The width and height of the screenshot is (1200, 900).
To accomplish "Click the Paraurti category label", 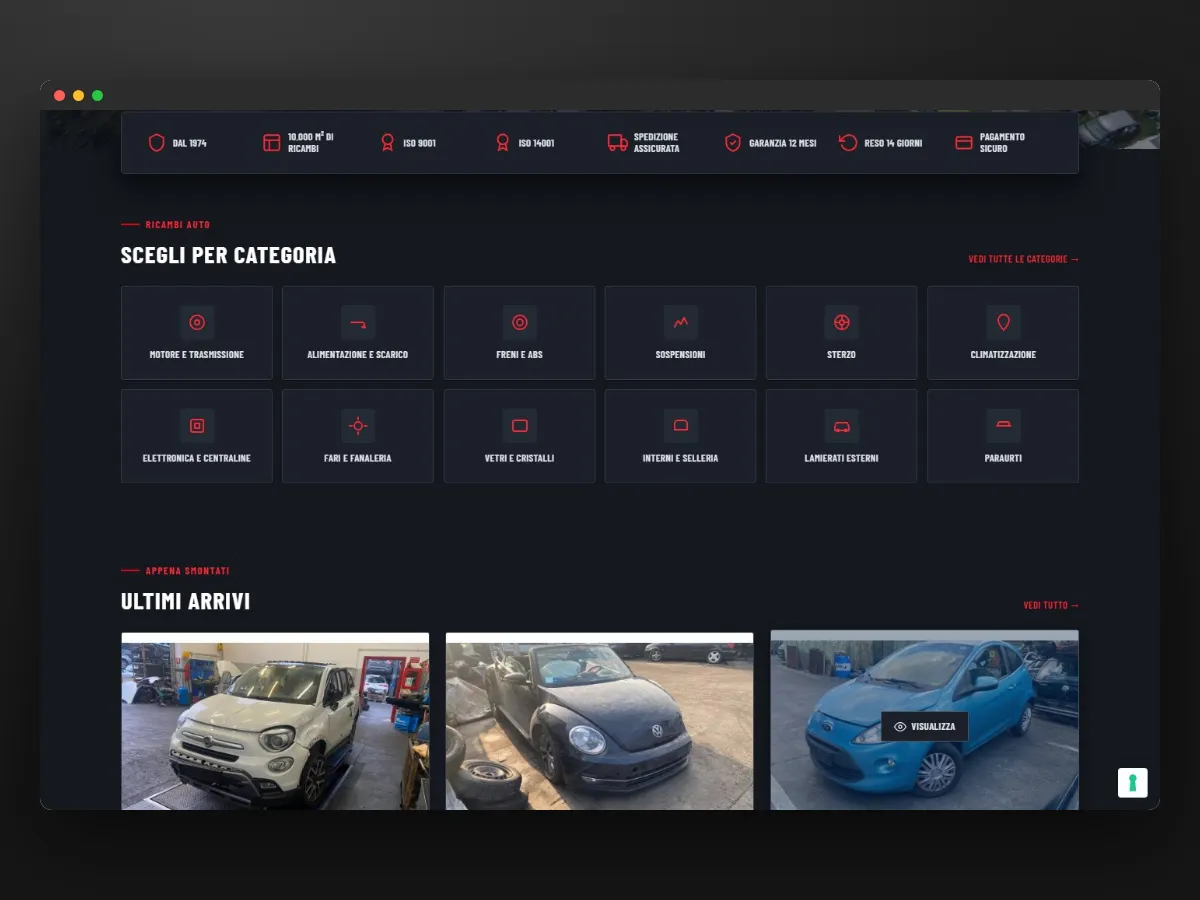I will (1003, 458).
